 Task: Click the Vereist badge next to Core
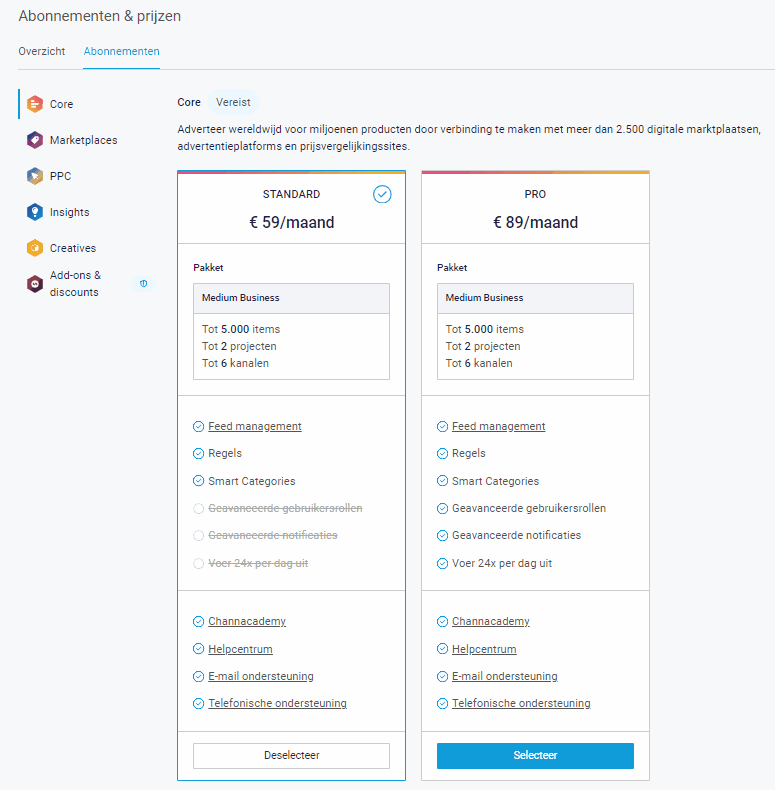233,102
